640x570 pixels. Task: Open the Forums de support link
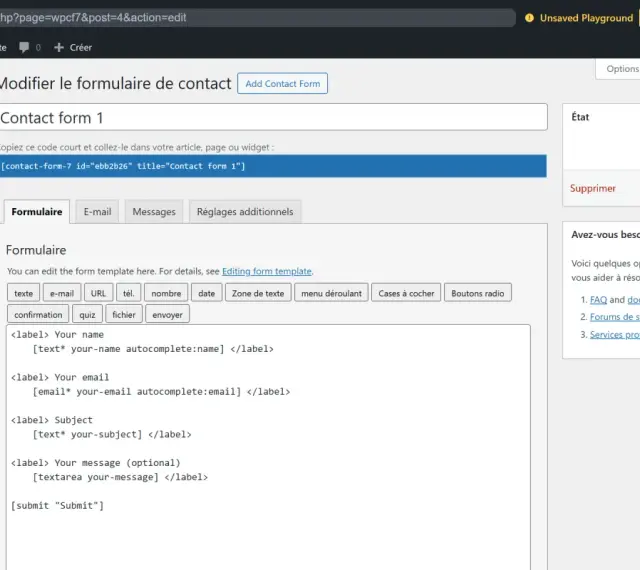(x=615, y=317)
